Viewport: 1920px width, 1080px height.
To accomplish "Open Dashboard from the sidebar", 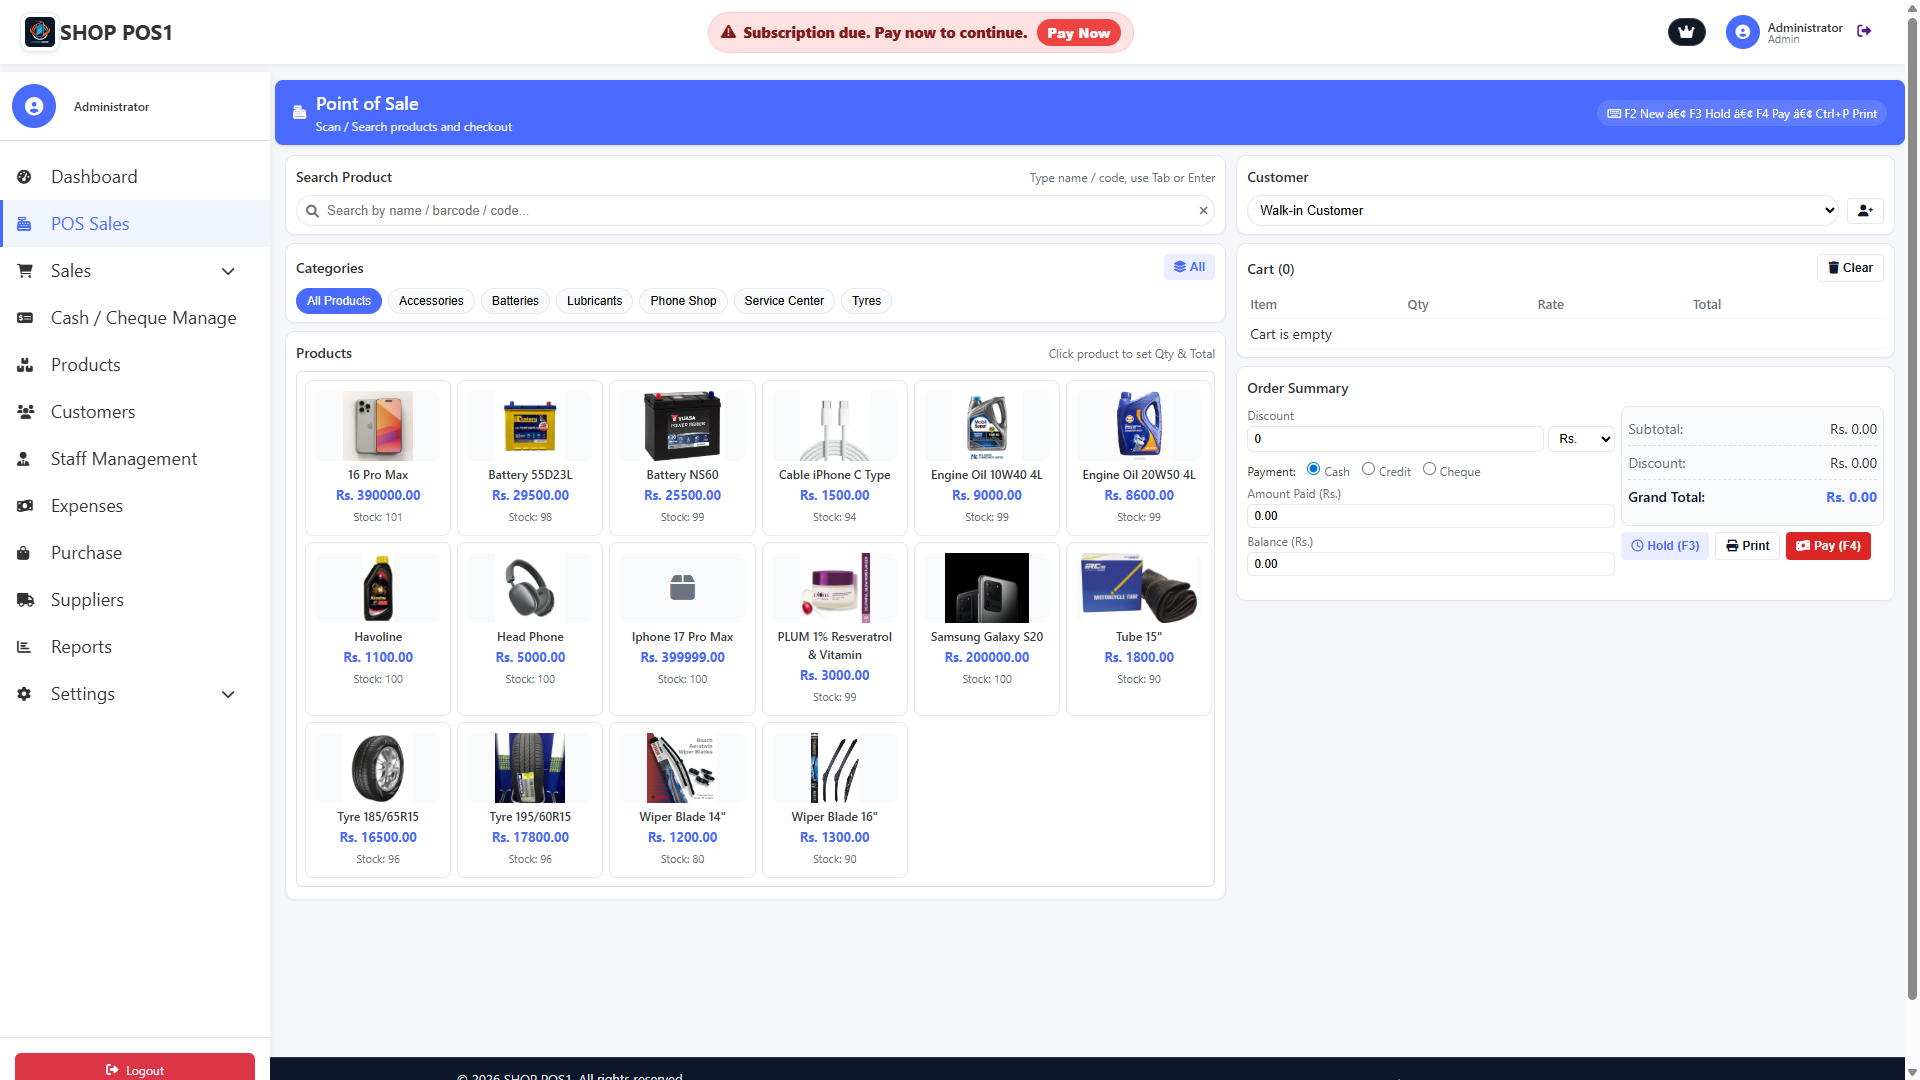I will (94, 177).
